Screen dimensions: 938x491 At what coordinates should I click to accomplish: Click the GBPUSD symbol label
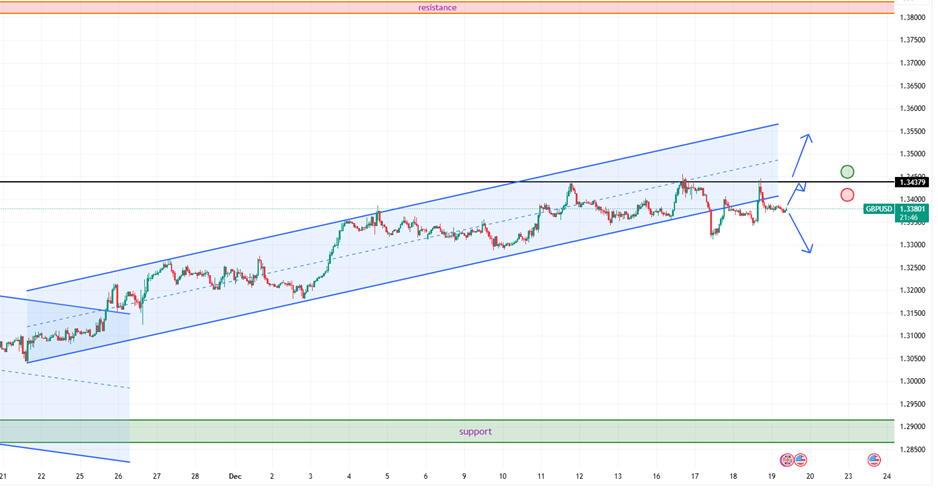[x=879, y=209]
